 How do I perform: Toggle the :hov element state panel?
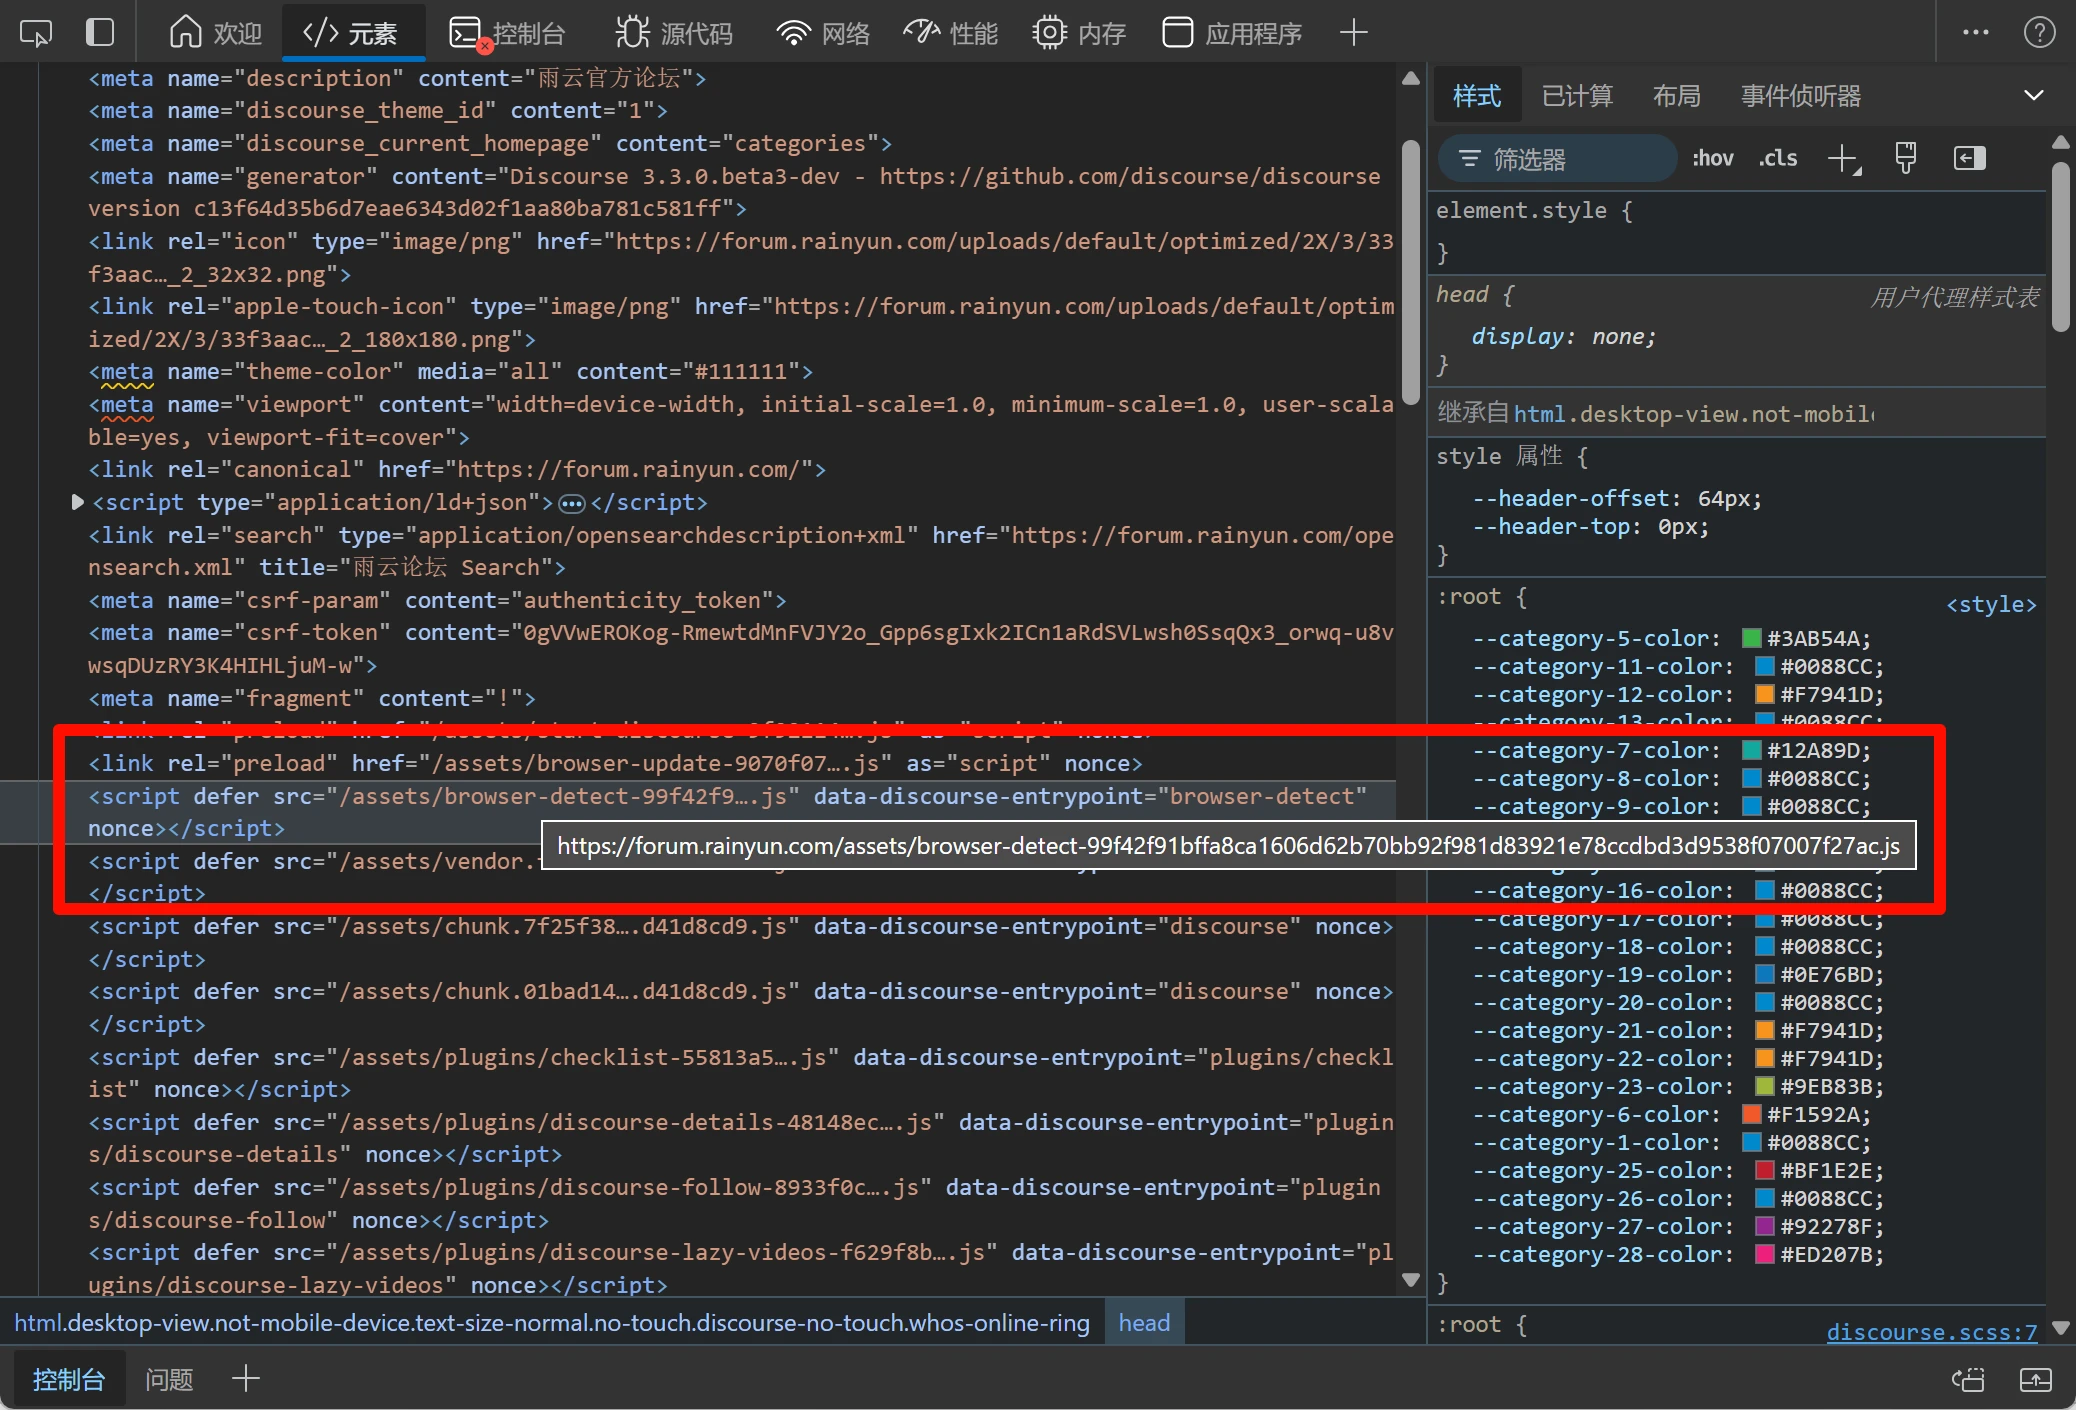[1712, 158]
